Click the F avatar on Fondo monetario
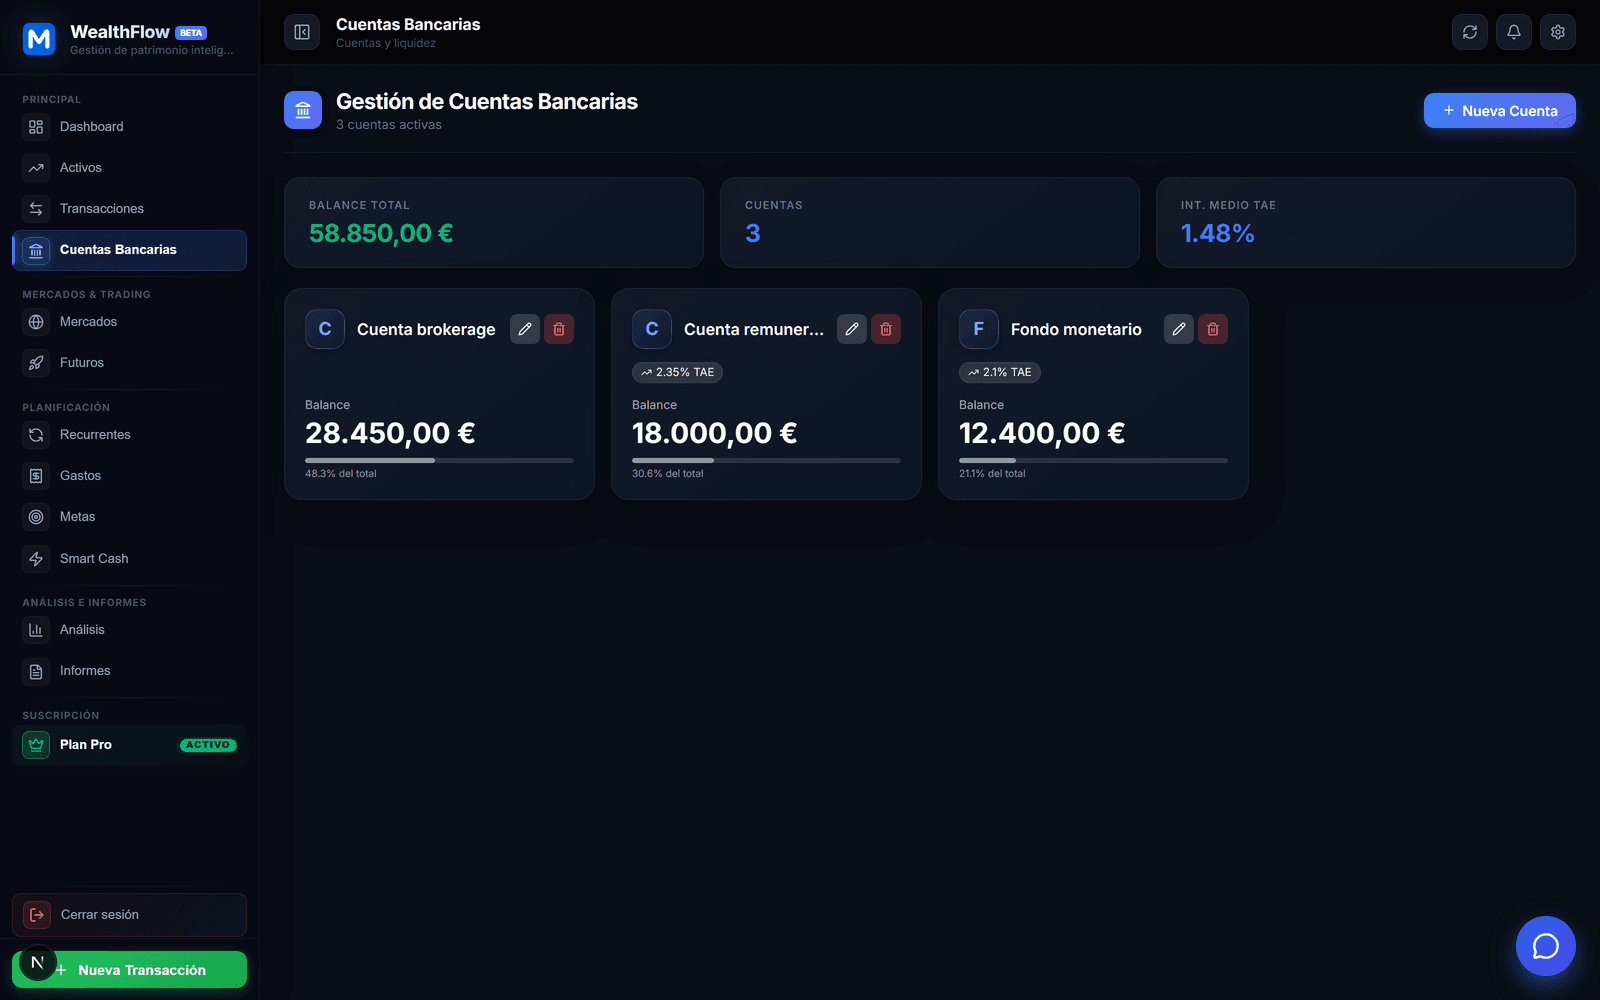 pos(979,329)
